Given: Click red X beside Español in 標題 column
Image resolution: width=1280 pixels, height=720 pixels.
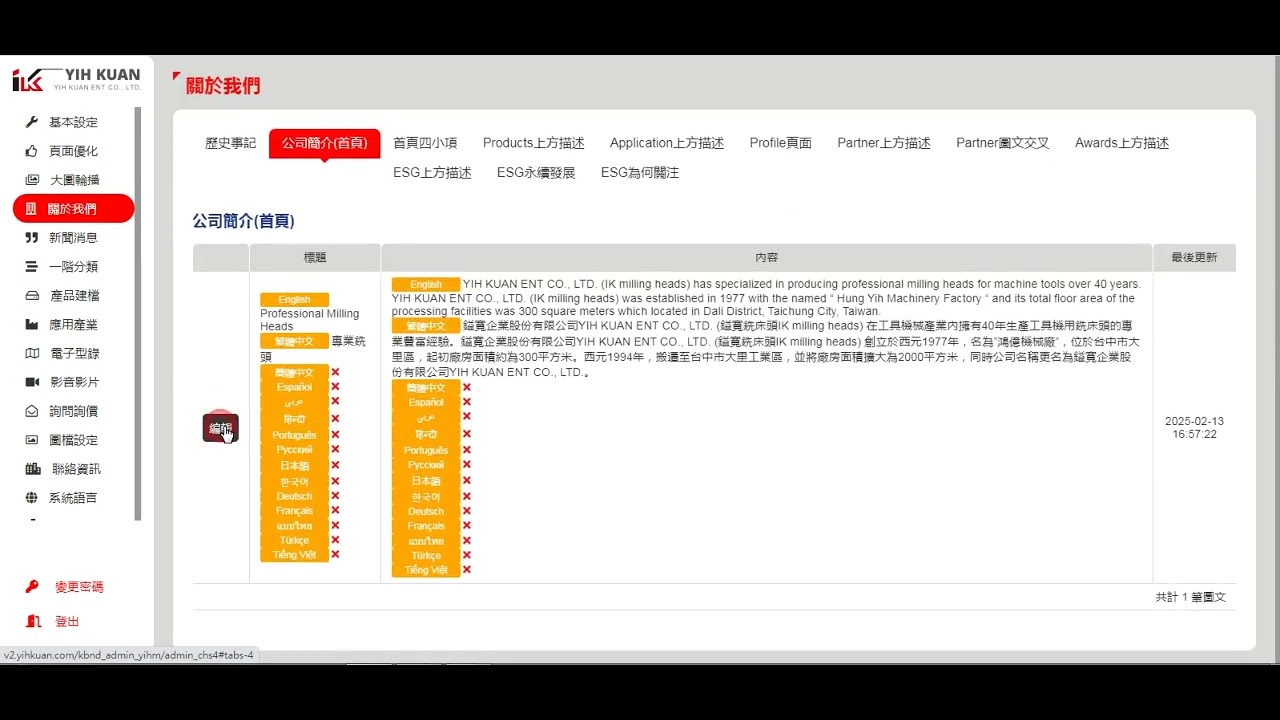Looking at the screenshot, I should tap(335, 387).
